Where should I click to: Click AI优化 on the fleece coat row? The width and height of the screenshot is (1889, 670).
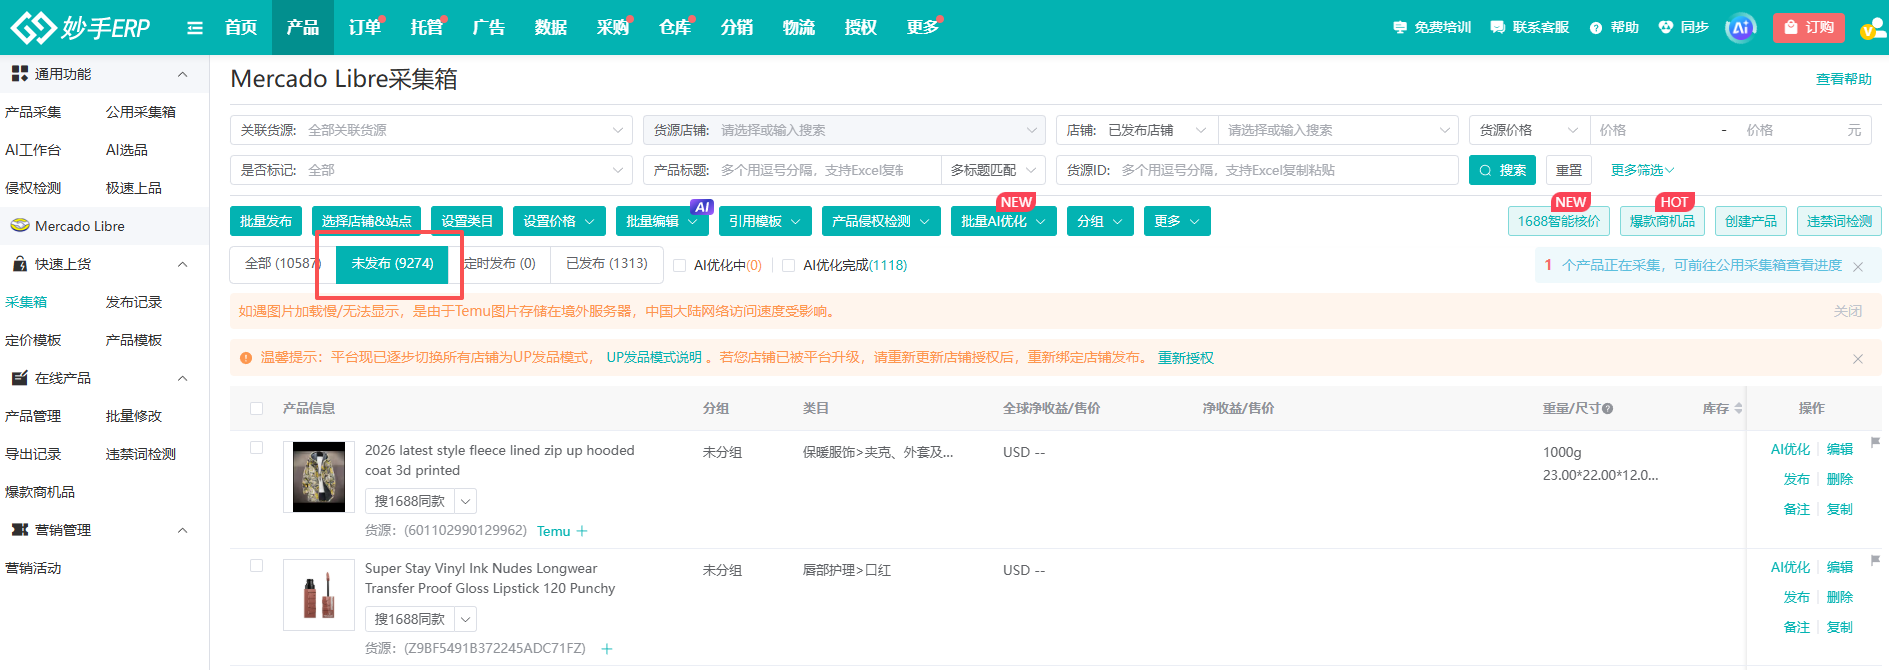click(x=1790, y=449)
